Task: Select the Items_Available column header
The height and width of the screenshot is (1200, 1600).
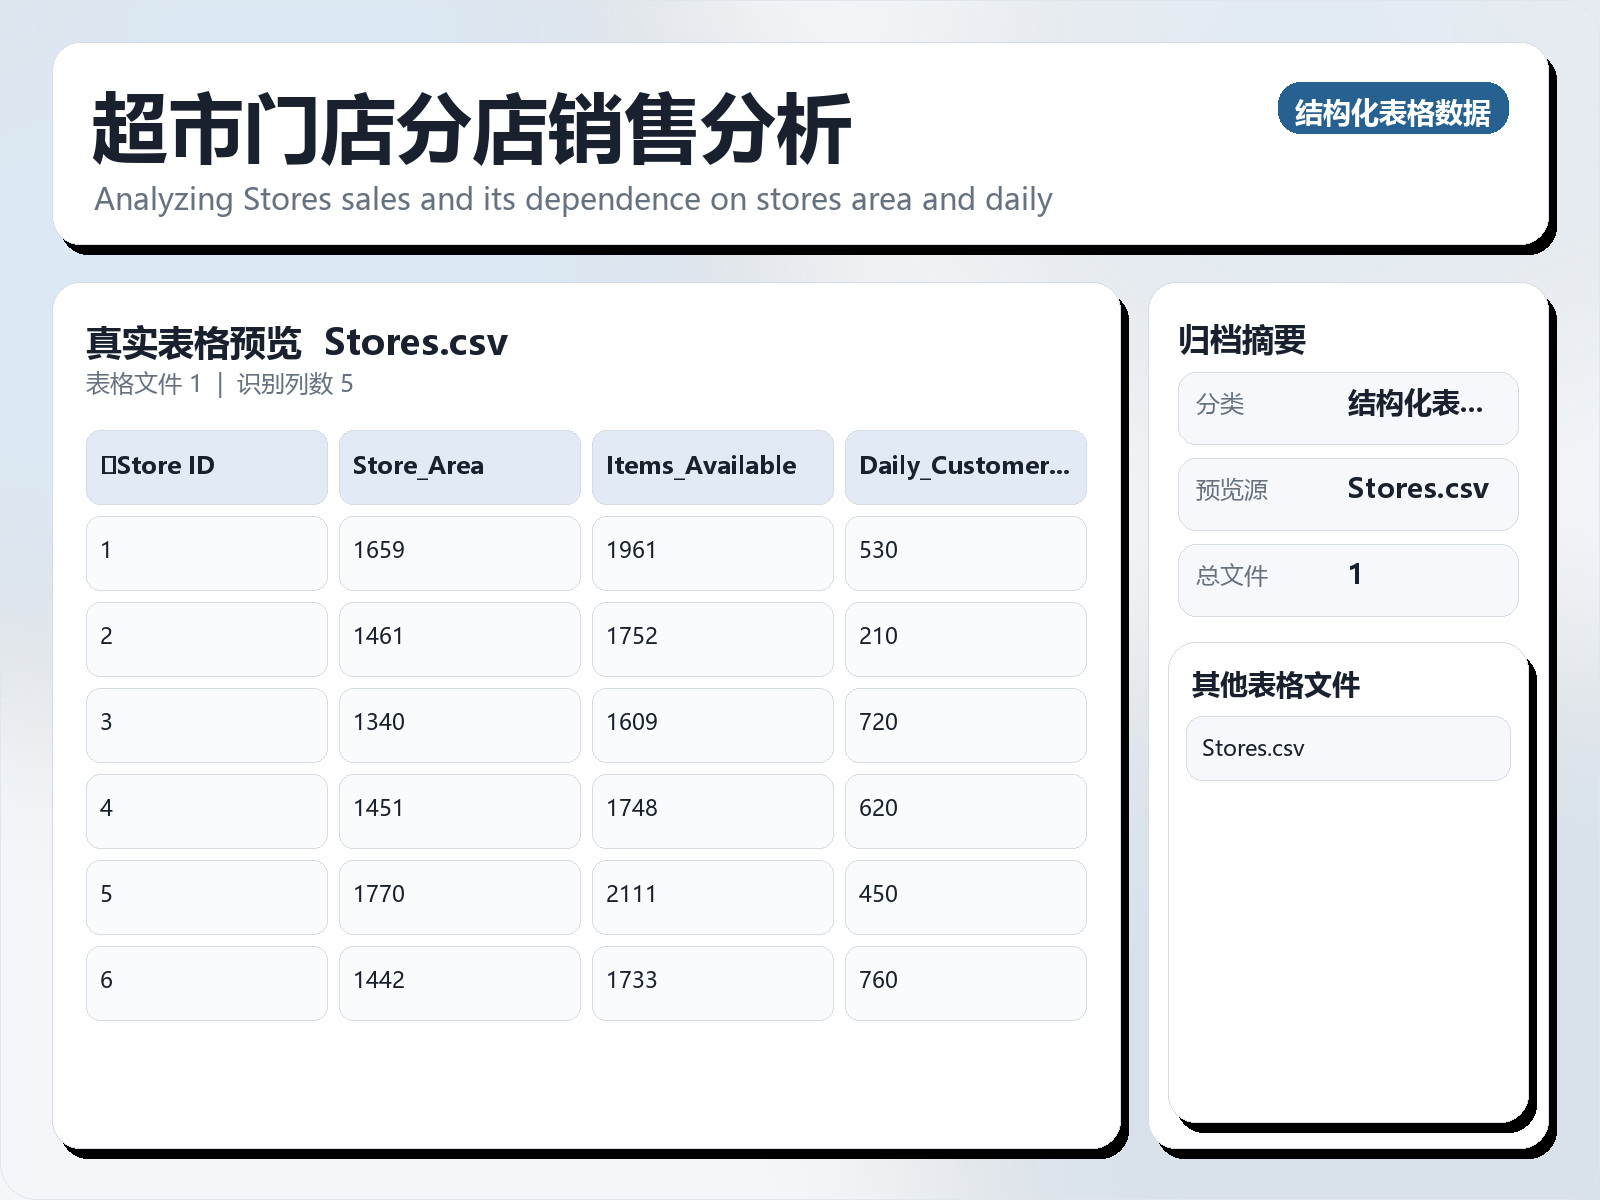Action: click(712, 466)
